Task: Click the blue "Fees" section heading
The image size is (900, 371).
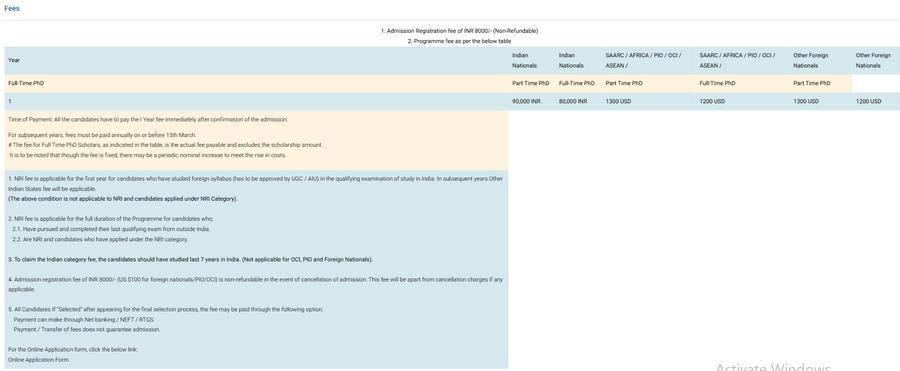Action: point(11,9)
